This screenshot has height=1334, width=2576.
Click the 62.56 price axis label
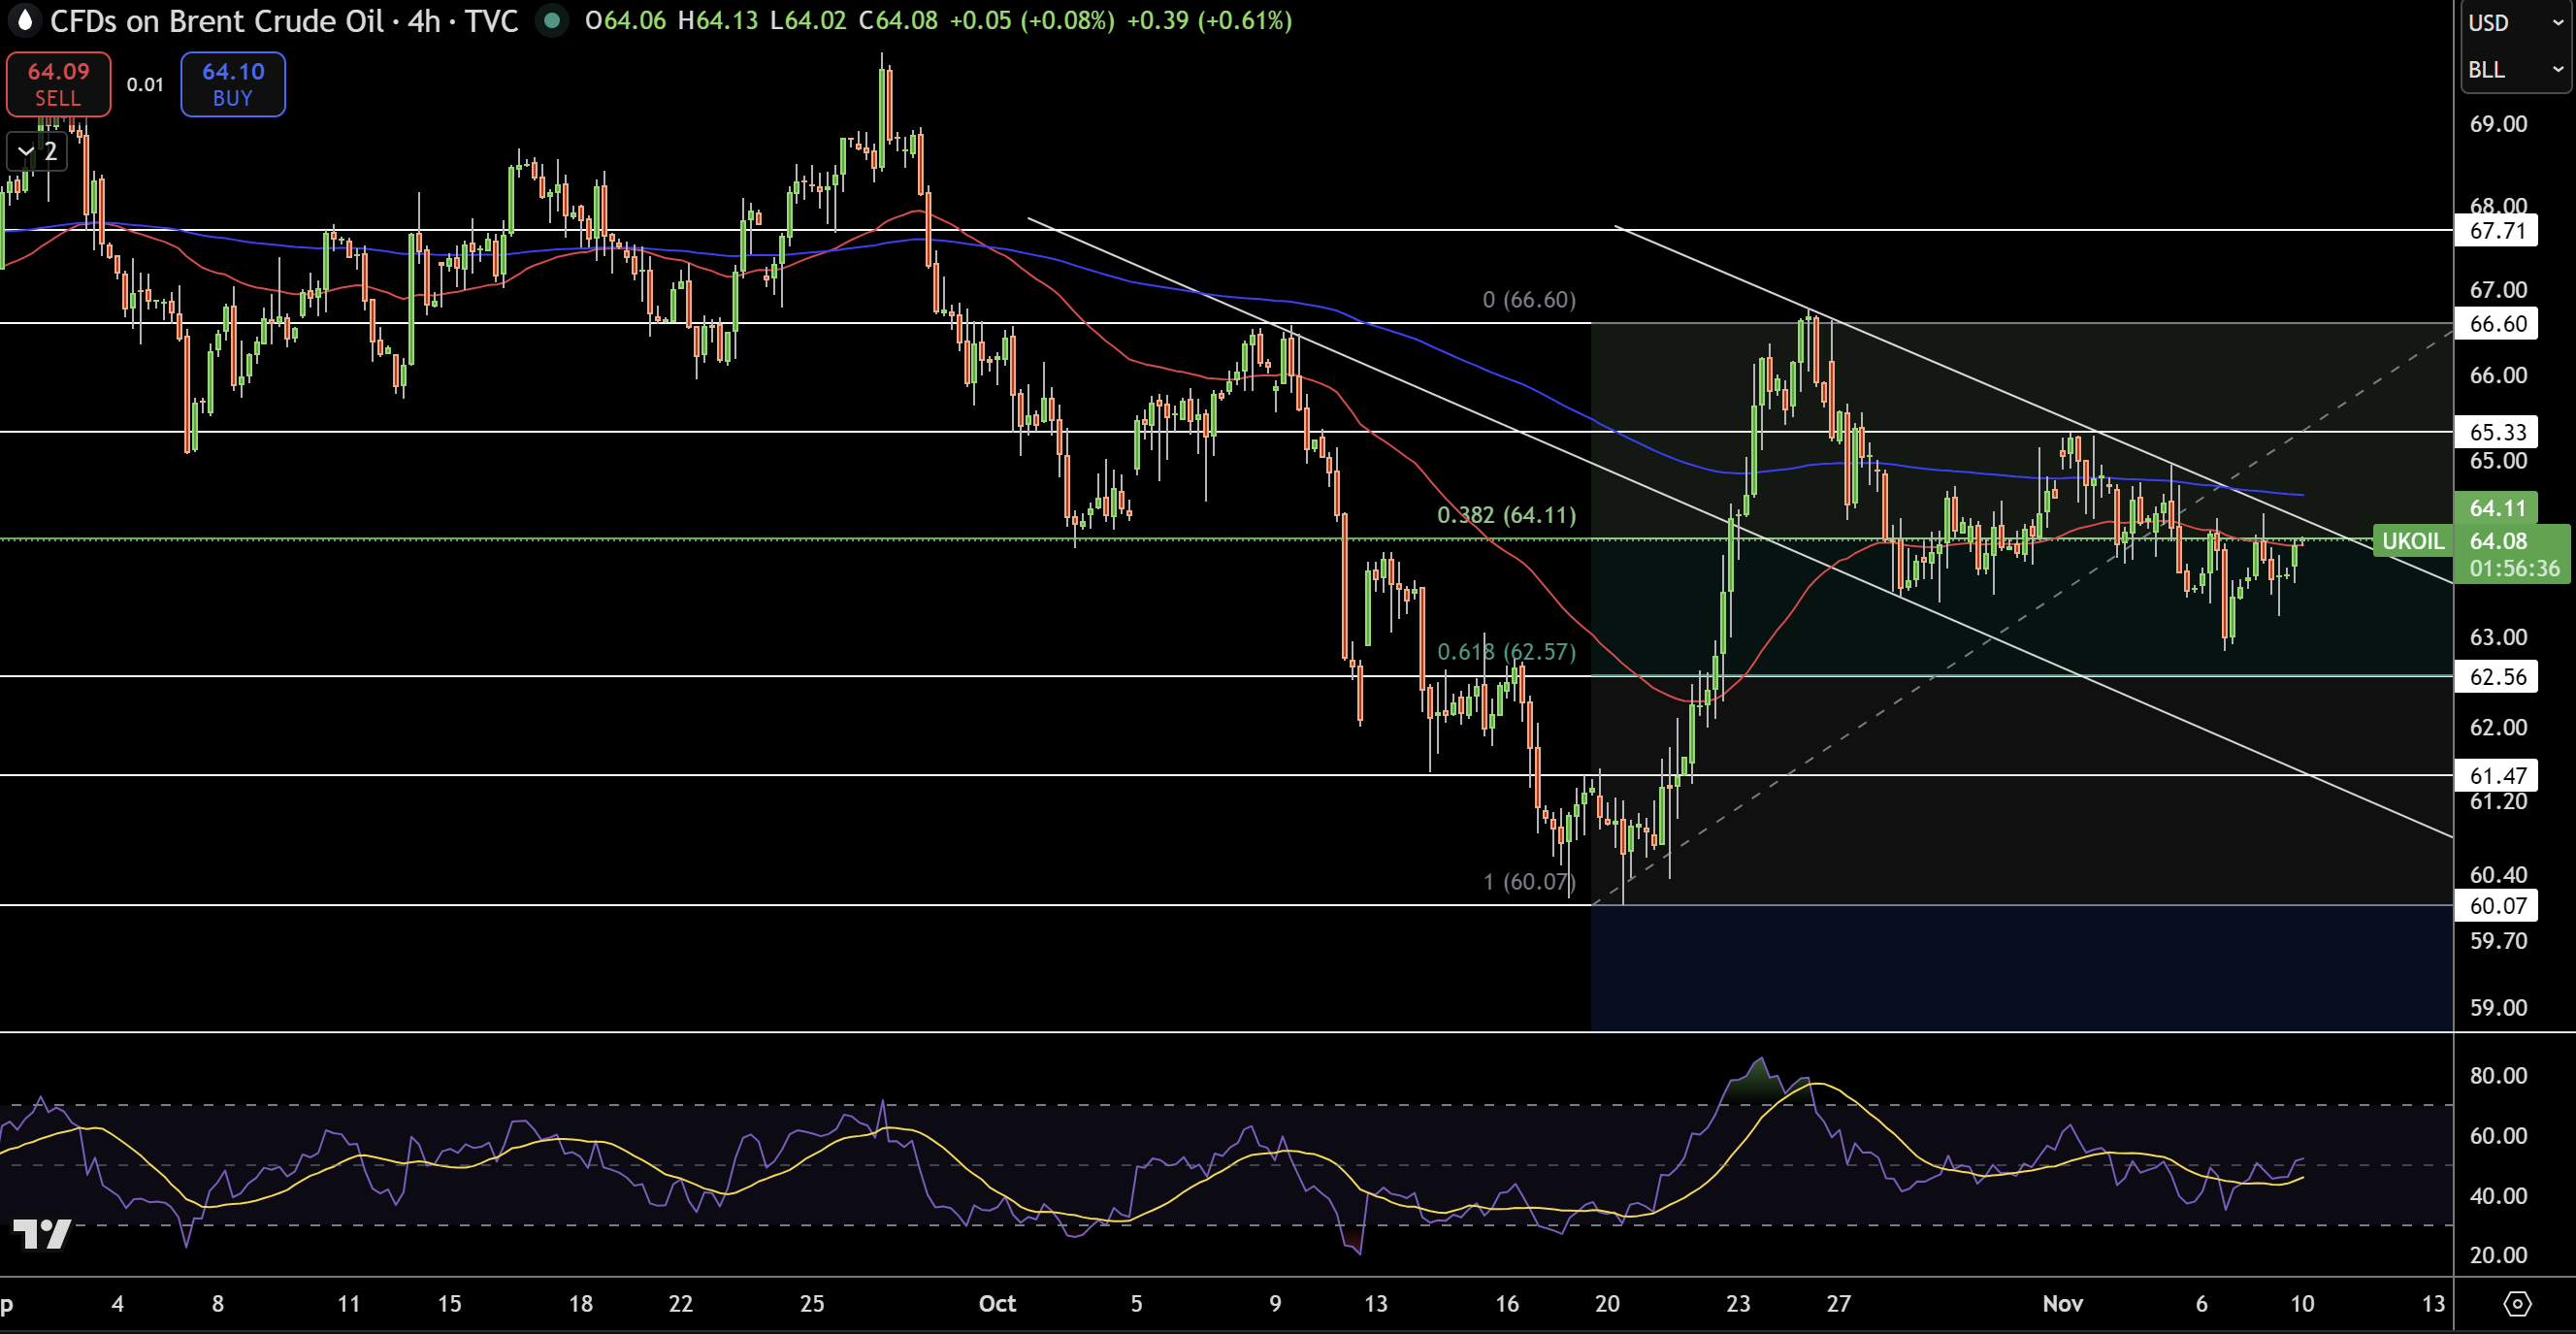[x=2497, y=677]
